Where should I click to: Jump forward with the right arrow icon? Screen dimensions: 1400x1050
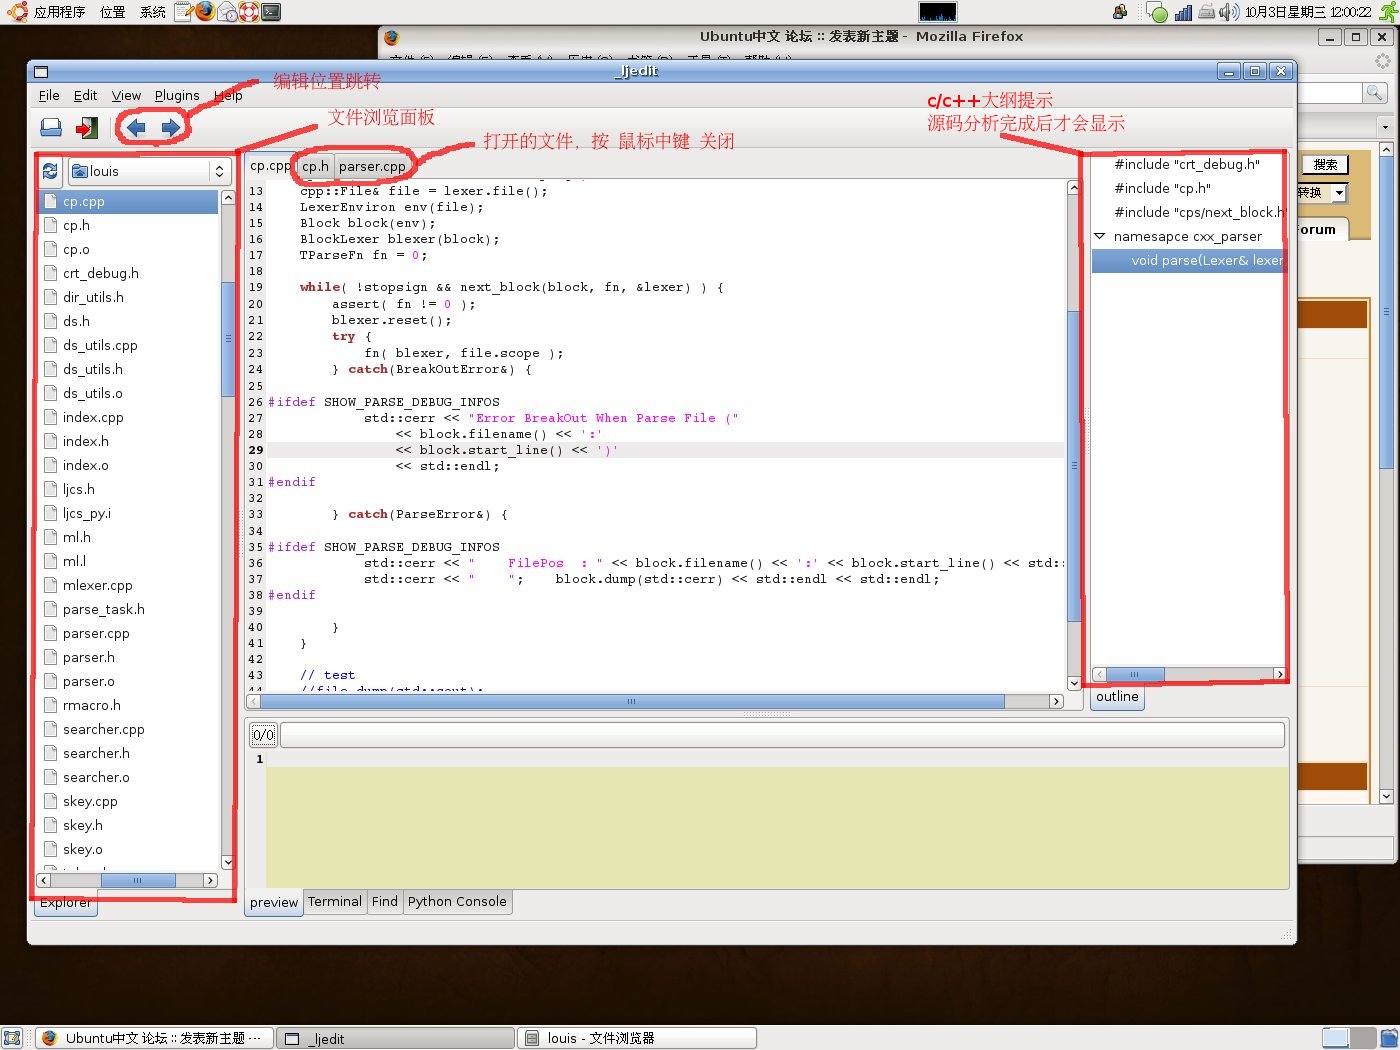tap(171, 127)
